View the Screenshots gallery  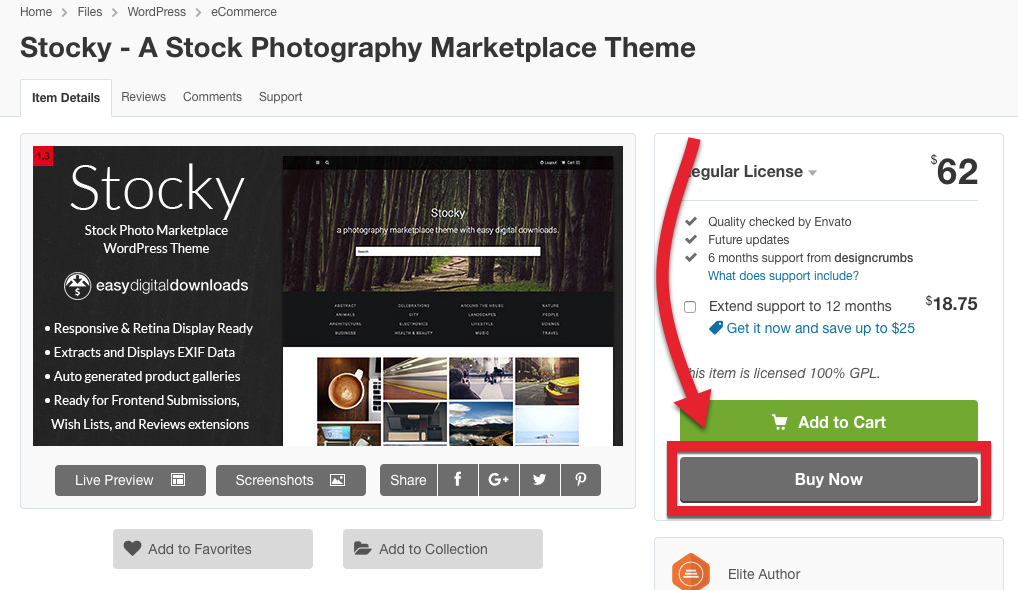click(x=291, y=480)
